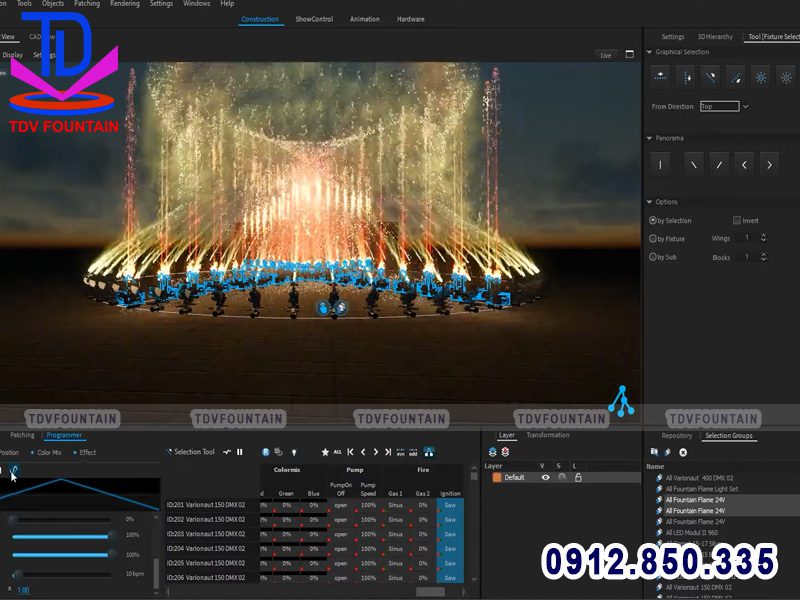This screenshot has height=600, width=800.
Task: Click the orange color swatch of Default layer
Action: click(496, 478)
